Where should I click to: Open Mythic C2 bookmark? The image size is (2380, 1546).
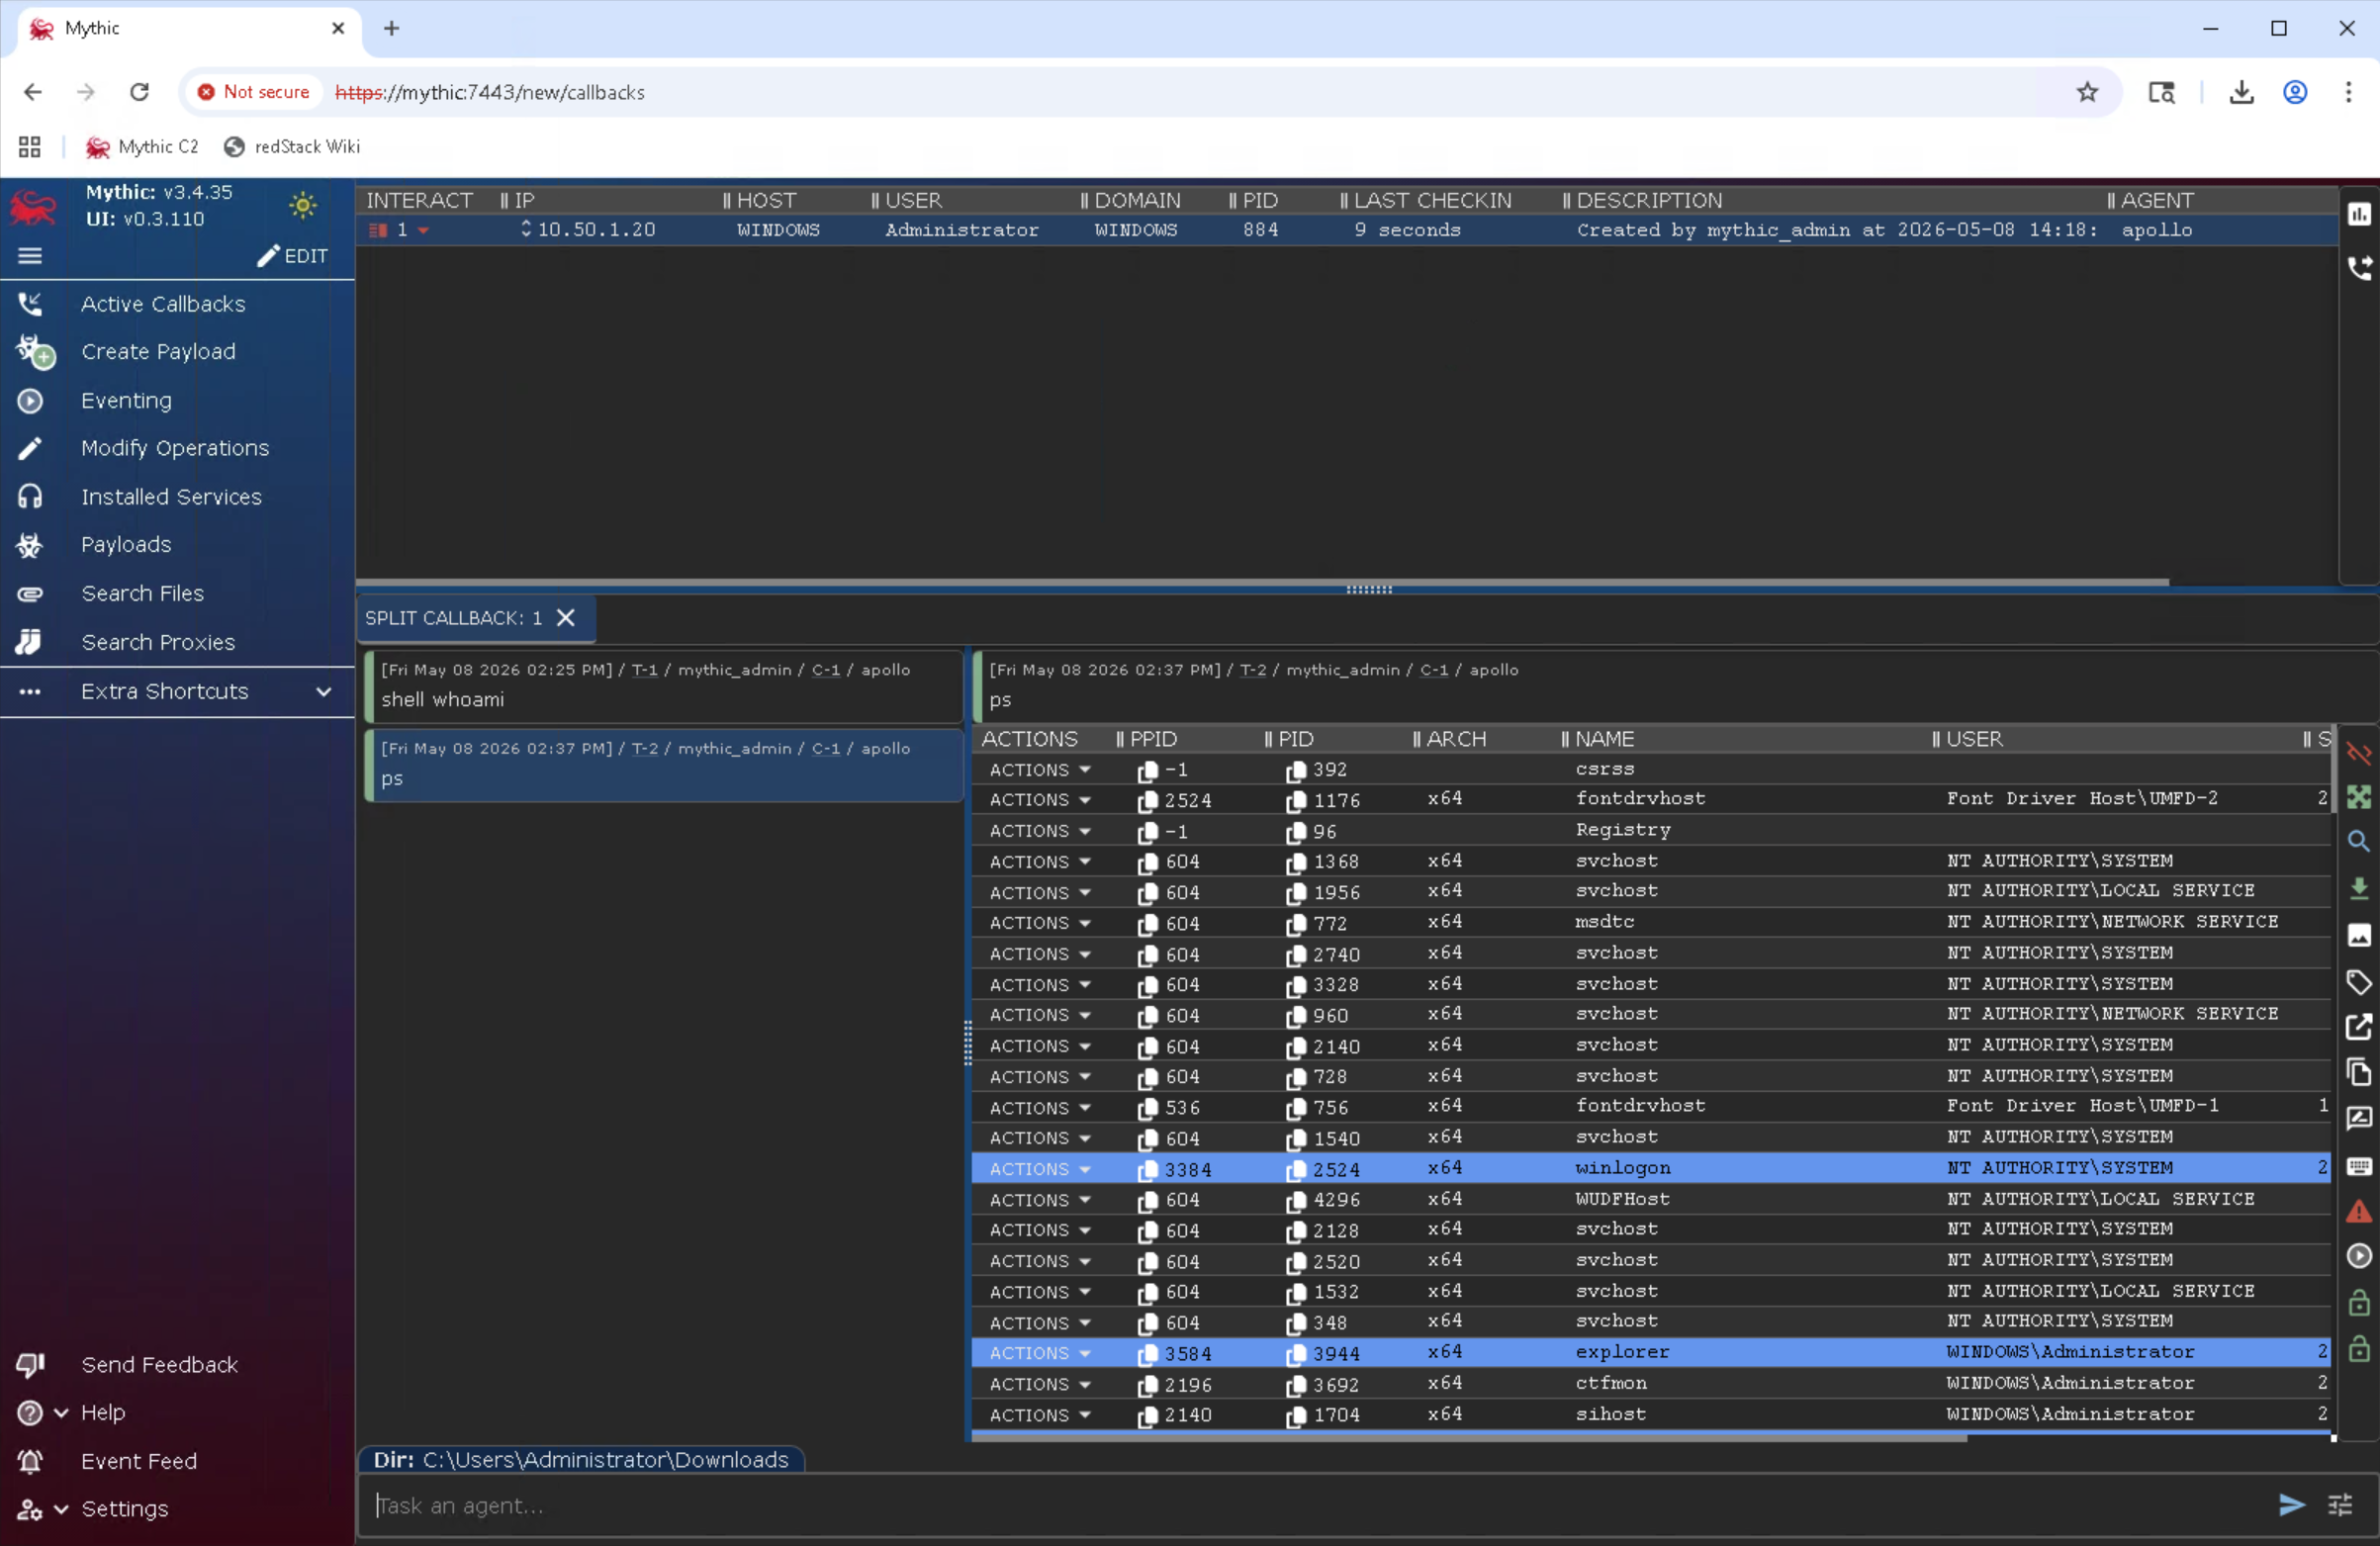142,147
